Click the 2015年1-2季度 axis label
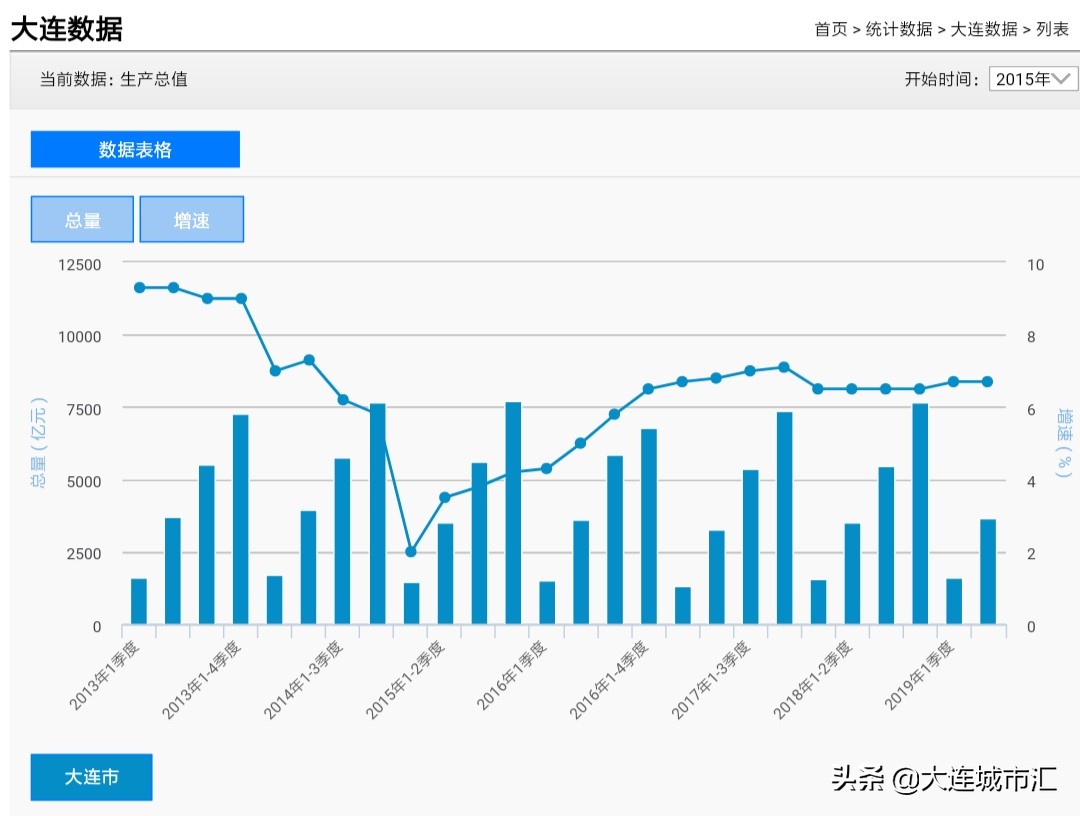 point(405,680)
